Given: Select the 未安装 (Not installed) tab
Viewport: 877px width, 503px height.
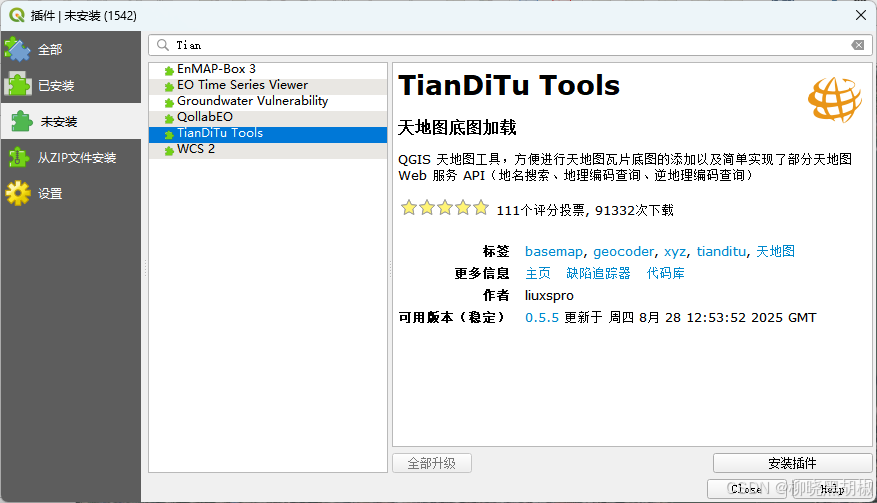Looking at the screenshot, I should tap(70, 121).
